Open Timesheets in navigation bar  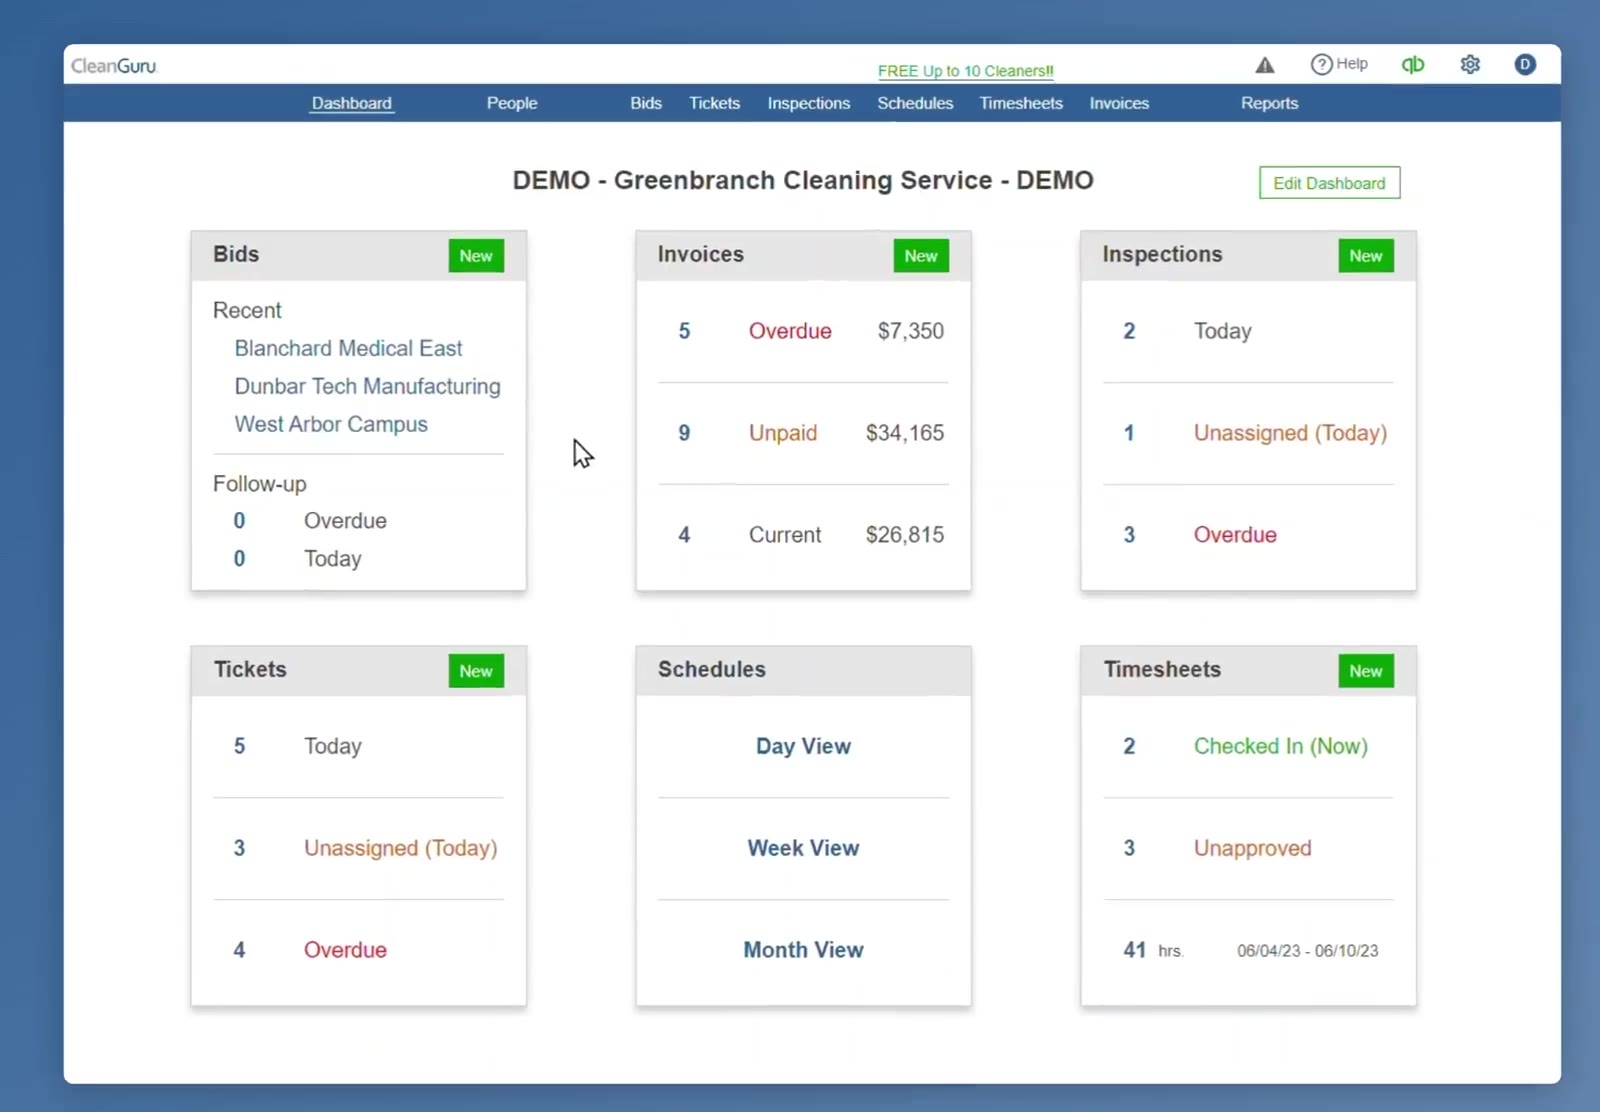1021,103
